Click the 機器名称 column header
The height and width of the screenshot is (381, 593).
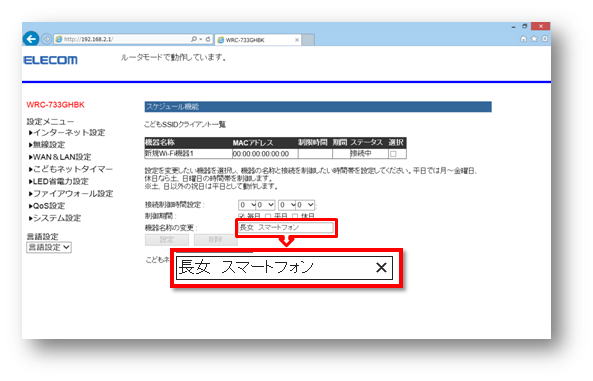[160, 143]
